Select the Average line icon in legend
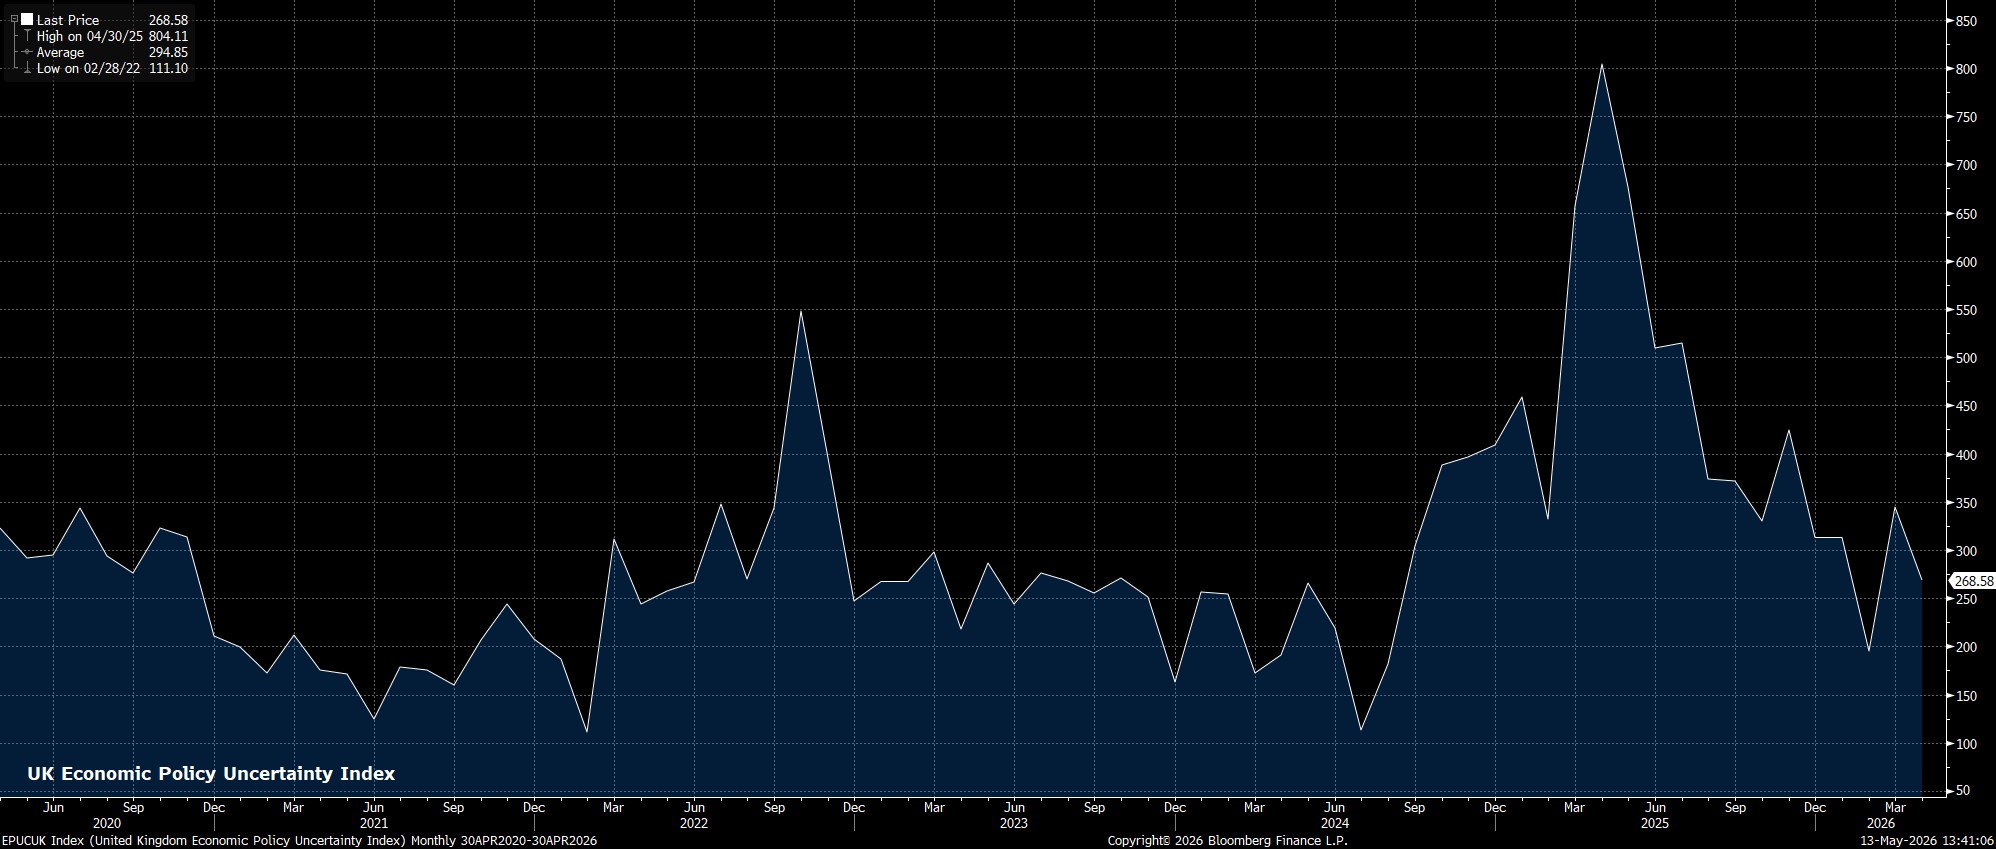 pyautogui.click(x=27, y=52)
